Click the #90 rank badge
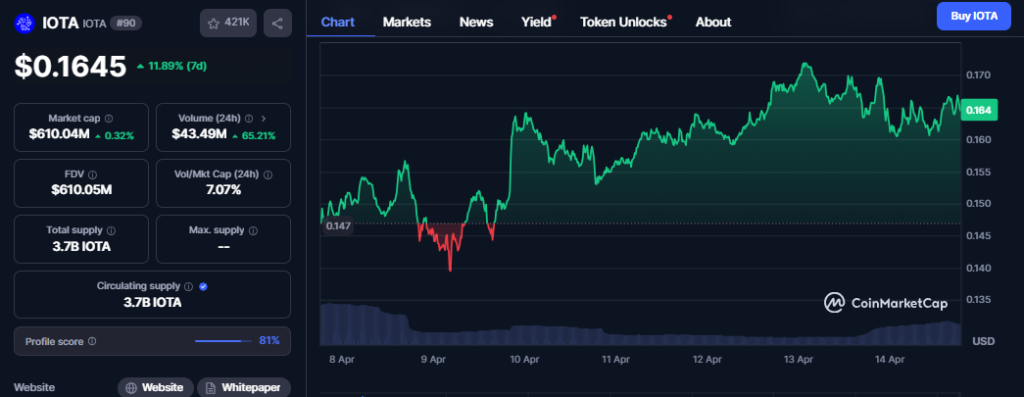 [126, 24]
